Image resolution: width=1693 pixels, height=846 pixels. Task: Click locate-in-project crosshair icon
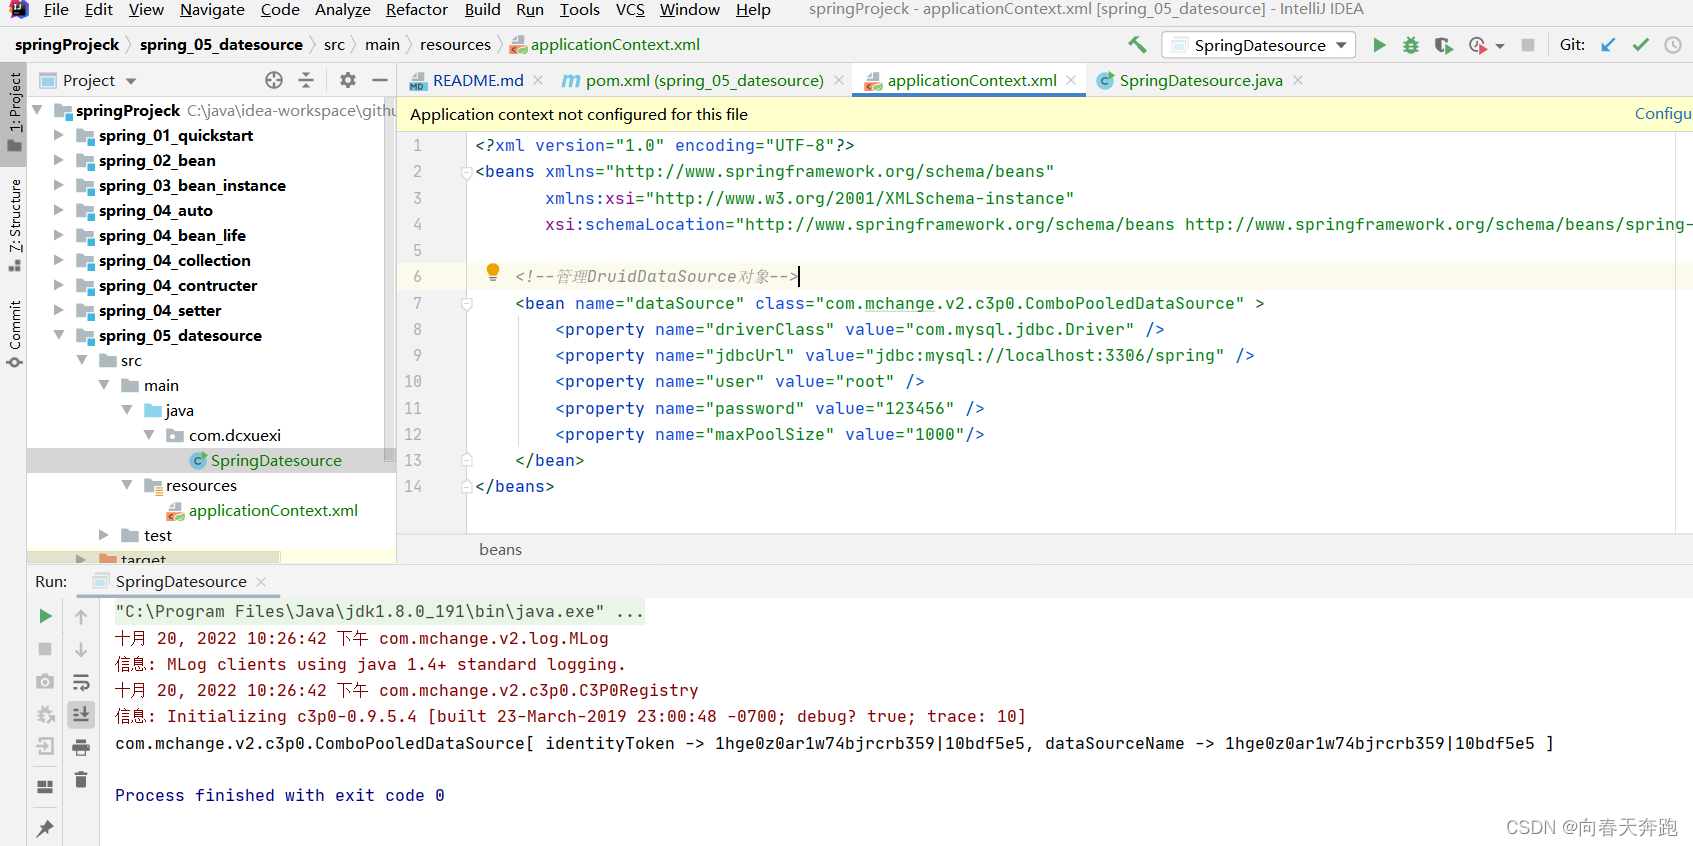pyautogui.click(x=274, y=80)
